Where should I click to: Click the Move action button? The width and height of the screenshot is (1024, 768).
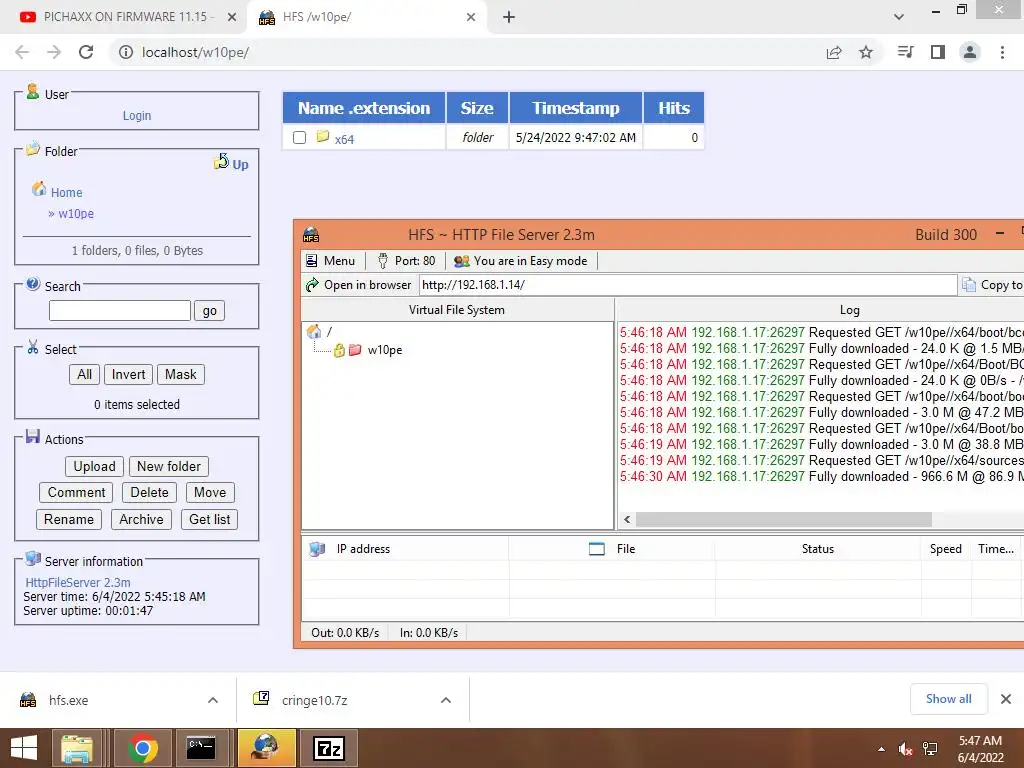pos(210,492)
